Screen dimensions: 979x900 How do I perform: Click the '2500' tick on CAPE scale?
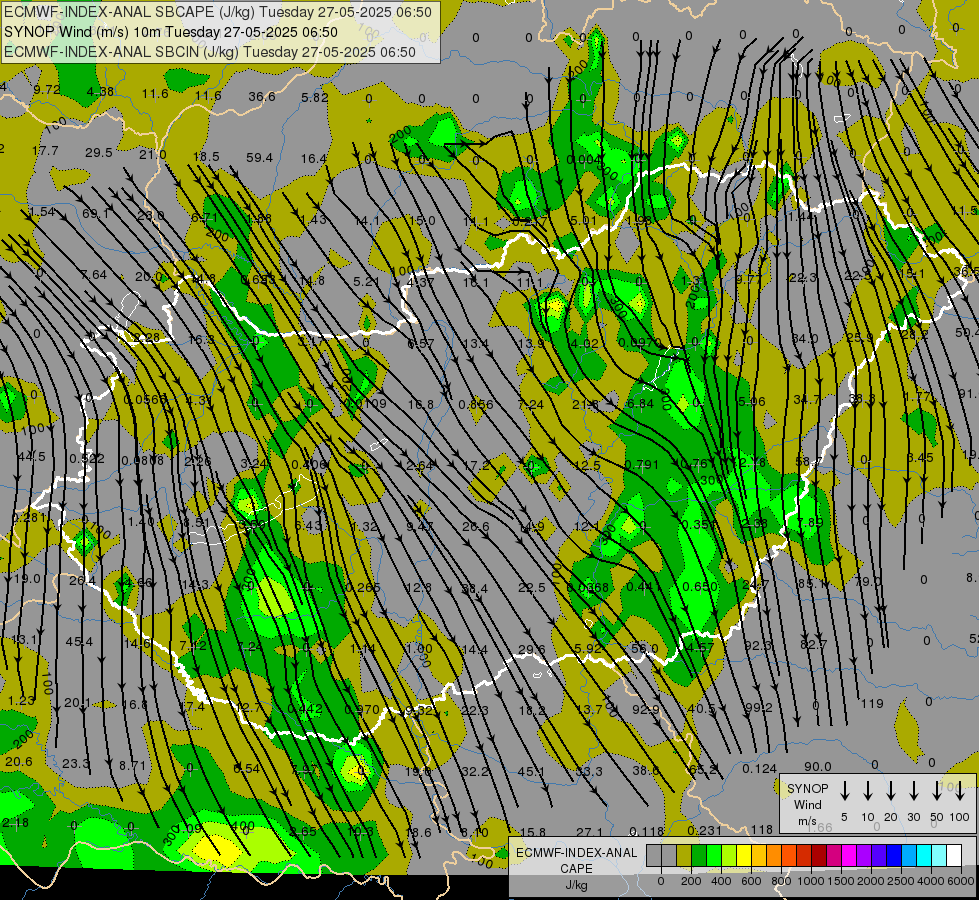click(x=901, y=881)
